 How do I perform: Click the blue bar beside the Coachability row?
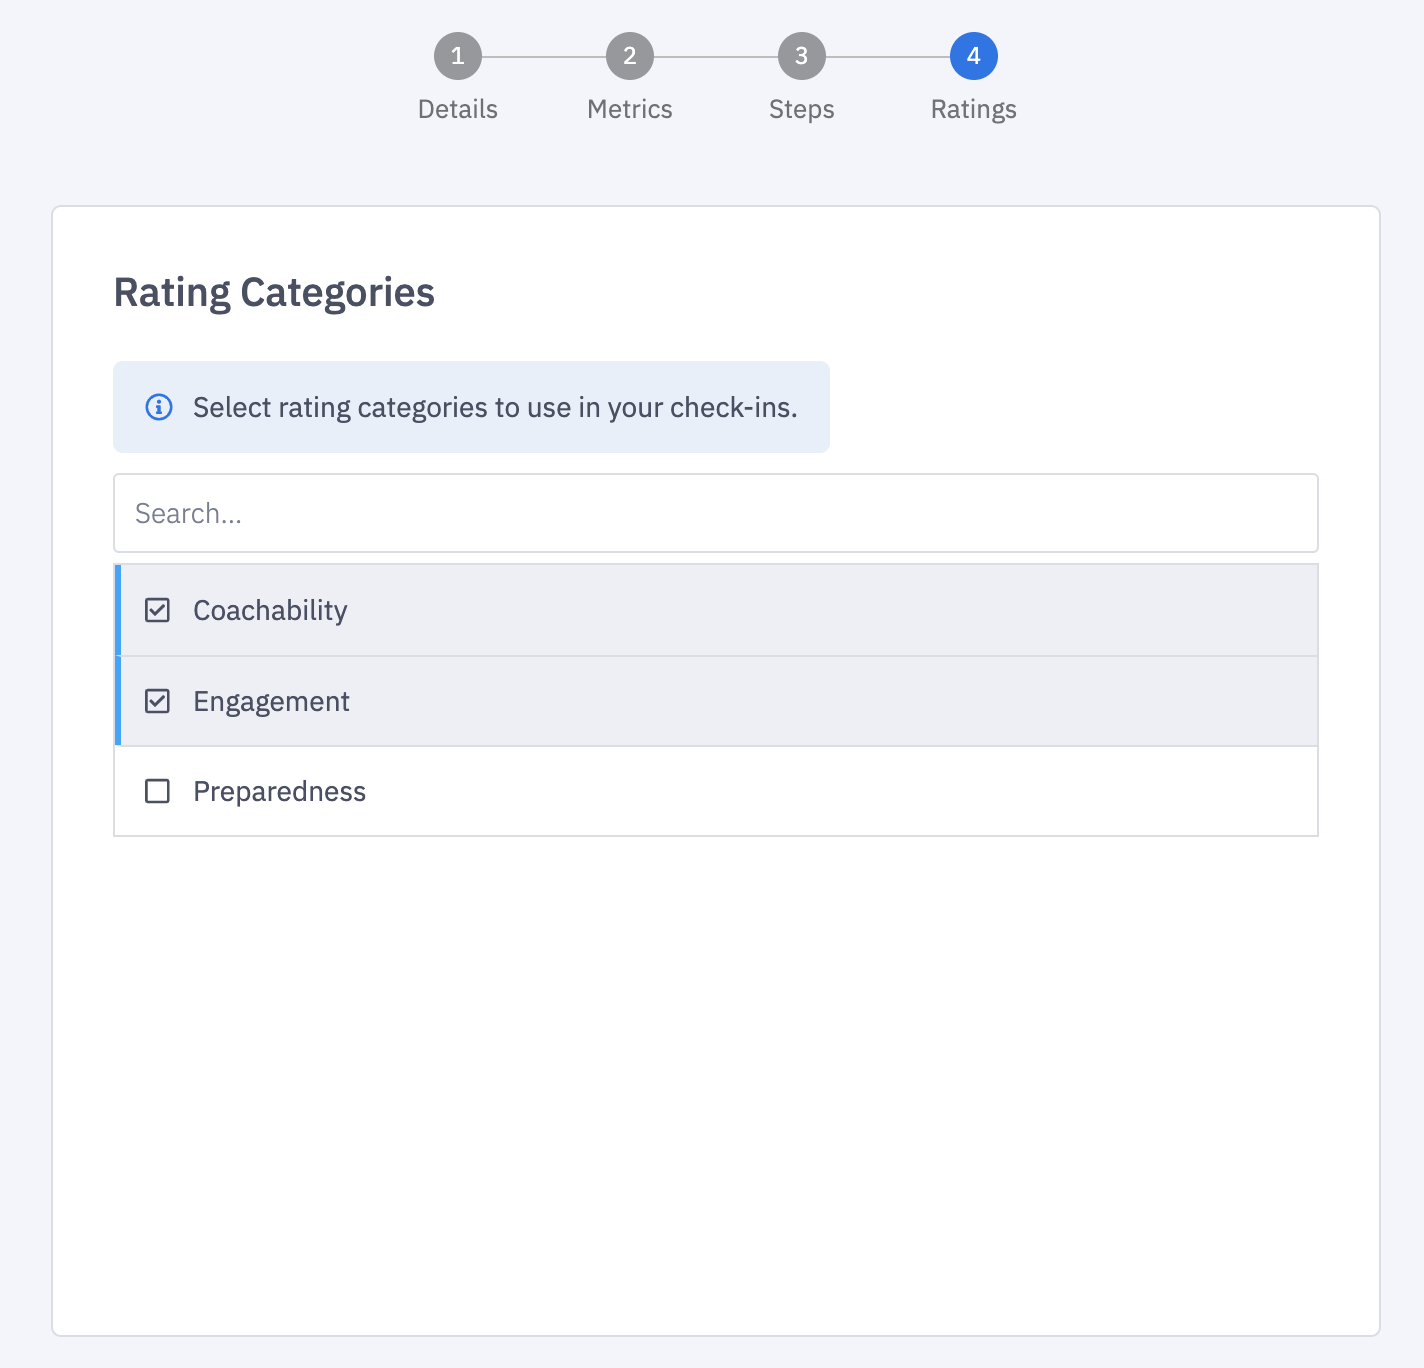point(118,610)
